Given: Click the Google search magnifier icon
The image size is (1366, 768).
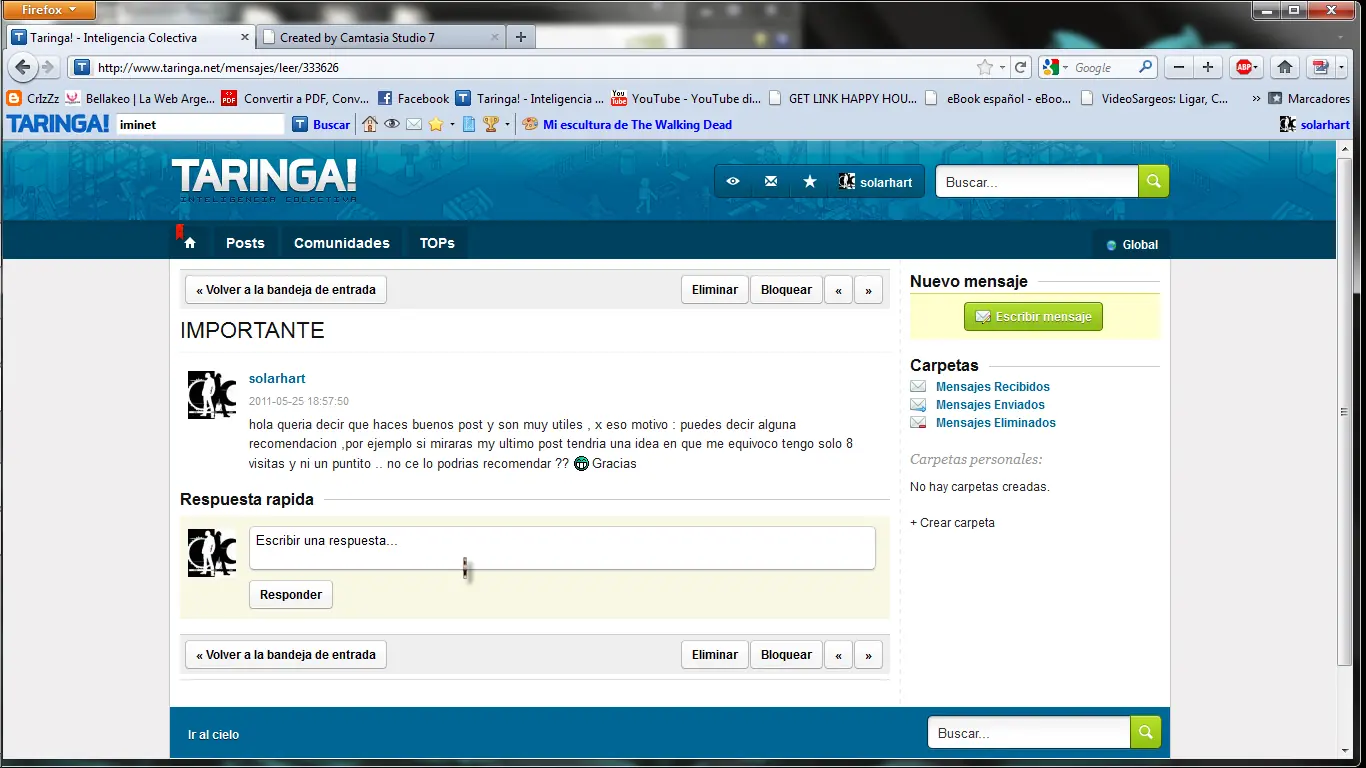Looking at the screenshot, I should coord(1146,67).
